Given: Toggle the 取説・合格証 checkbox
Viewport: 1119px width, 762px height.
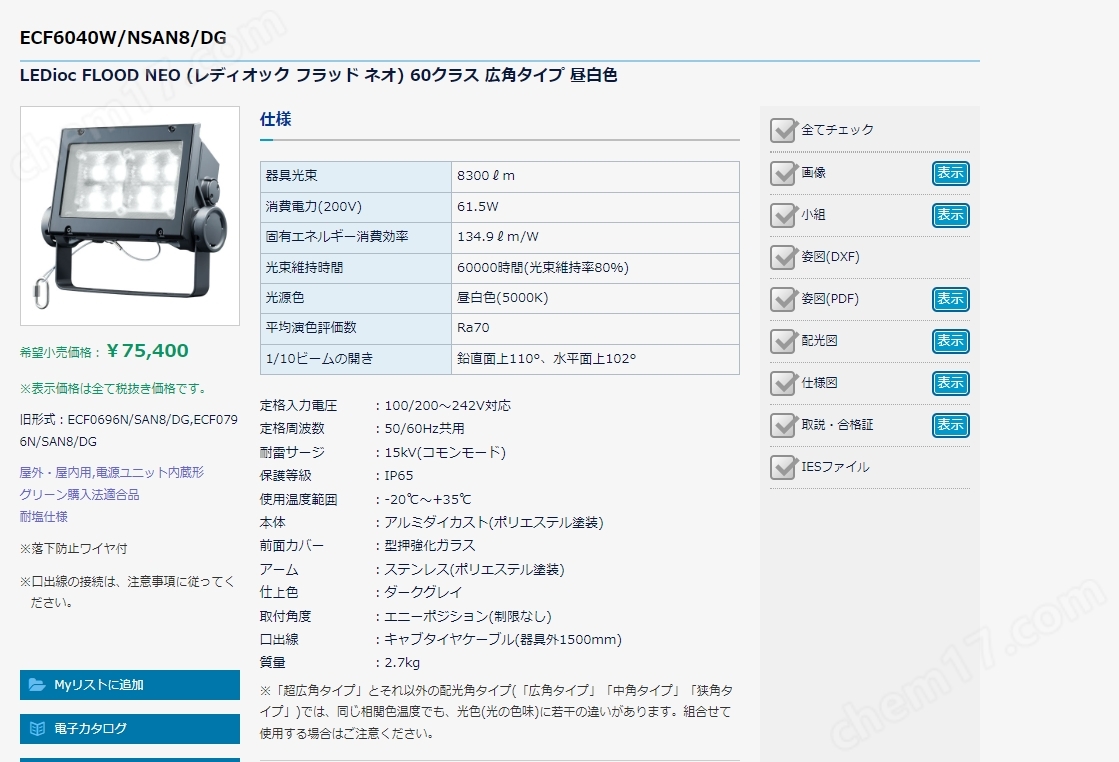Looking at the screenshot, I should (783, 425).
